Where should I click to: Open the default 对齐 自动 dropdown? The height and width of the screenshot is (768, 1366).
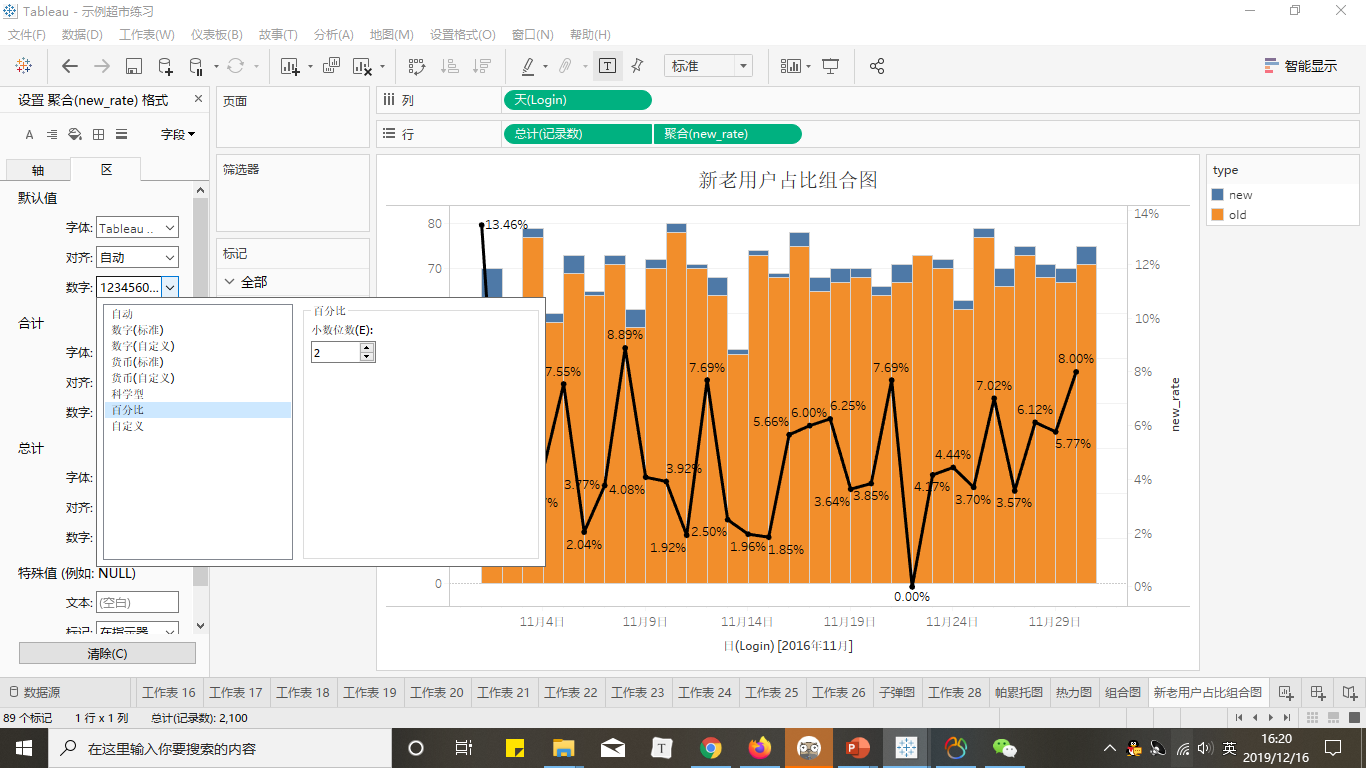pos(137,257)
